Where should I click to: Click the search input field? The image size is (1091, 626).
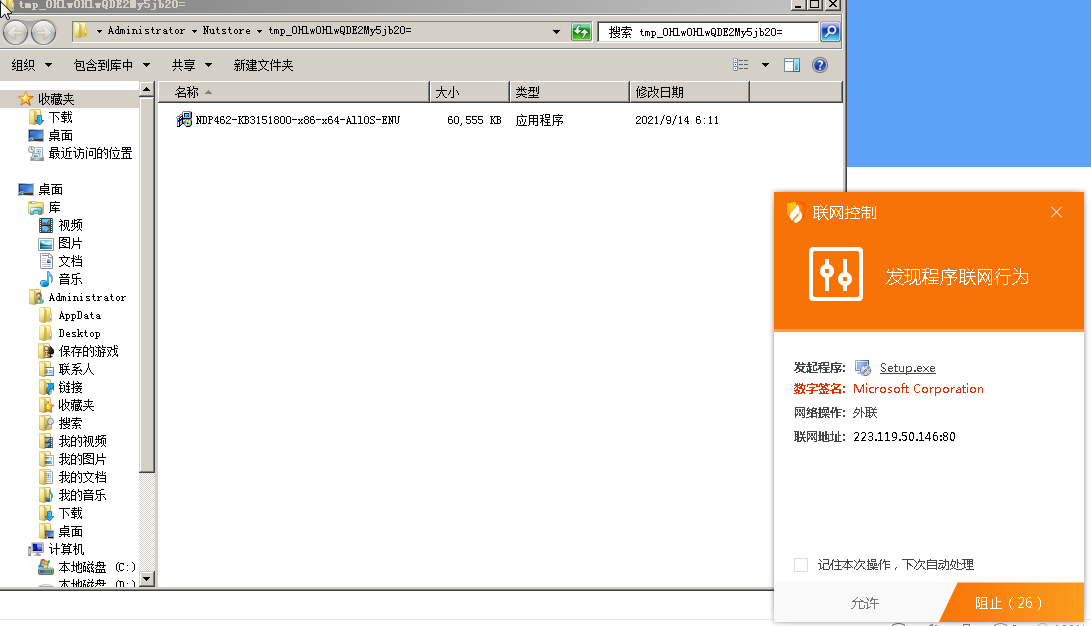pos(708,32)
